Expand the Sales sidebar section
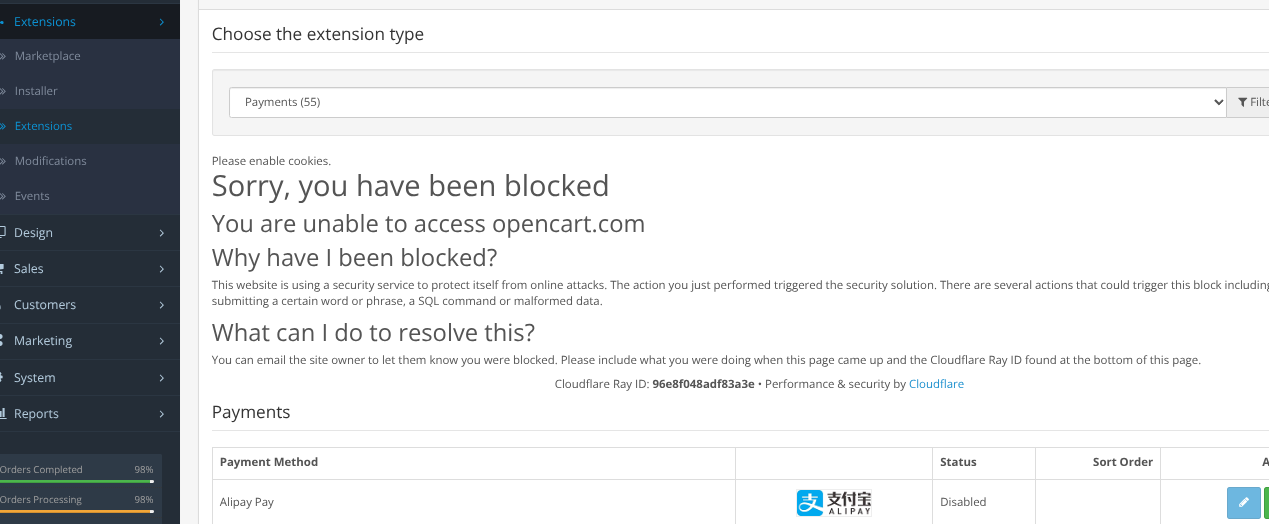The image size is (1269, 524). 90,269
